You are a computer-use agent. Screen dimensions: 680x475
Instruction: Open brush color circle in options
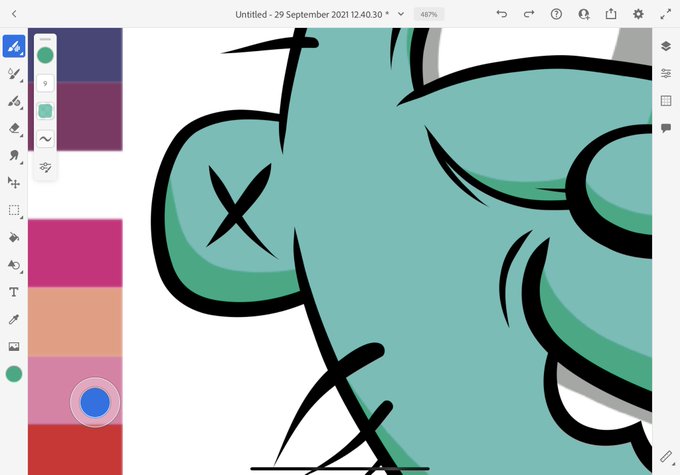click(x=45, y=56)
